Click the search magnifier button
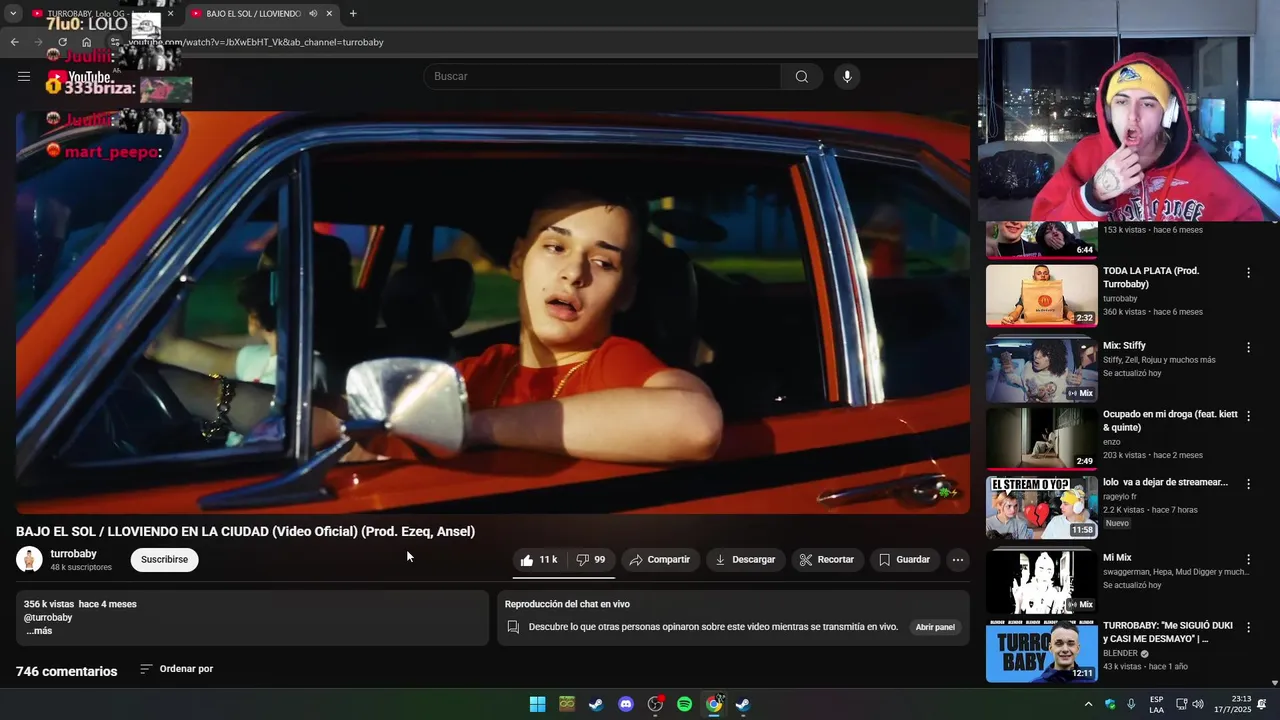The height and width of the screenshot is (720, 1280). [802, 77]
